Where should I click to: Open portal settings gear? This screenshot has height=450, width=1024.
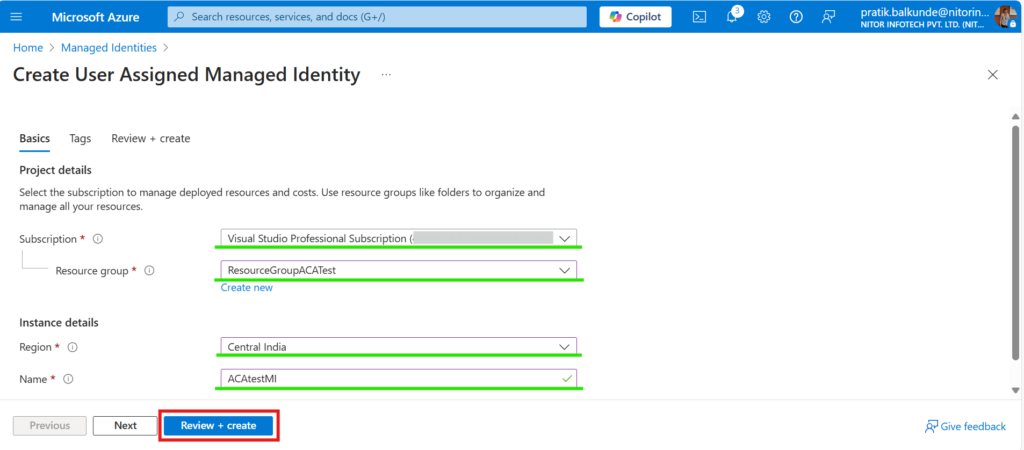click(x=763, y=17)
